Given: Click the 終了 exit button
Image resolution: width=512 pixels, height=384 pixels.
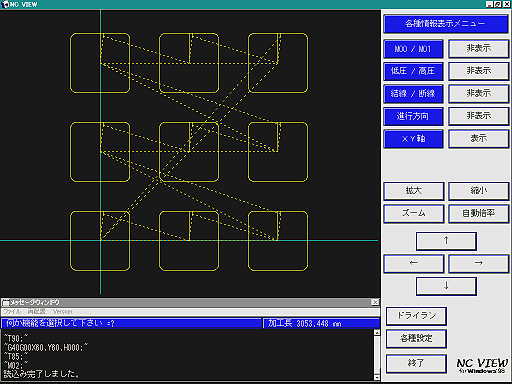Looking at the screenshot, I should [416, 363].
